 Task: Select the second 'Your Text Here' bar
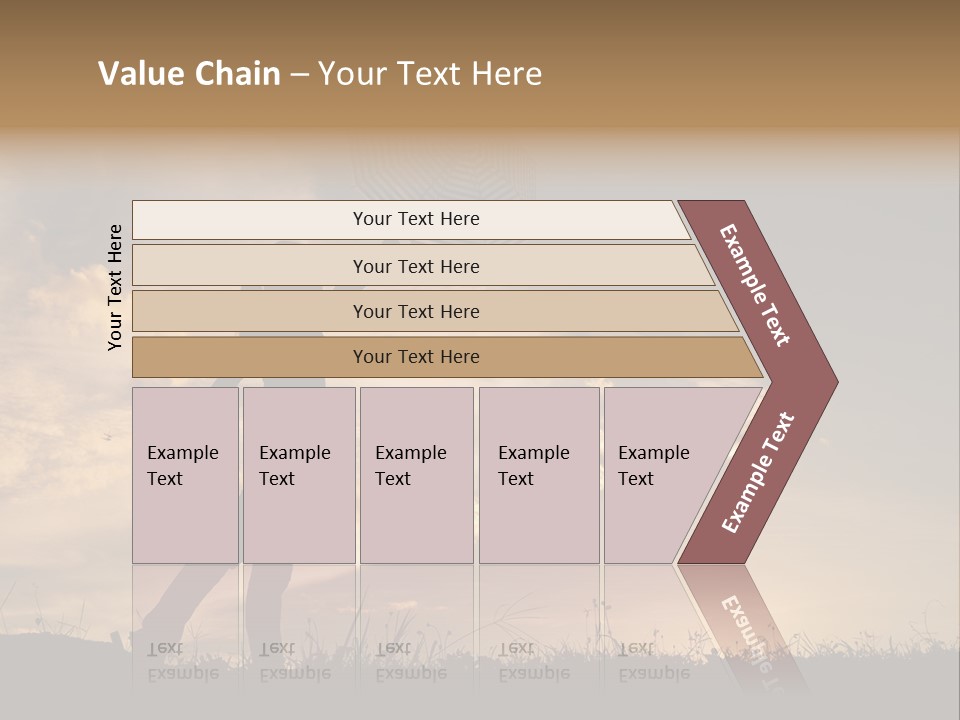pyautogui.click(x=415, y=266)
